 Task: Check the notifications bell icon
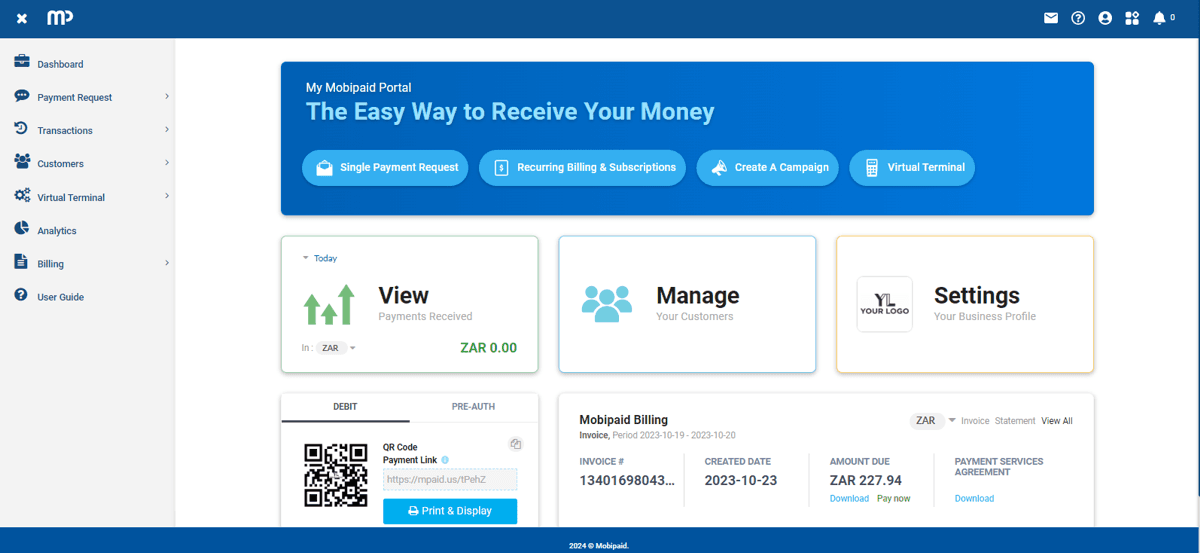pos(1159,18)
